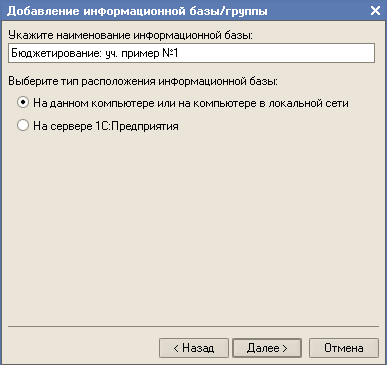Click the 'Выберите тип расположения' label
Image resolution: width=387 pixels, height=365 pixels.
coord(143,81)
